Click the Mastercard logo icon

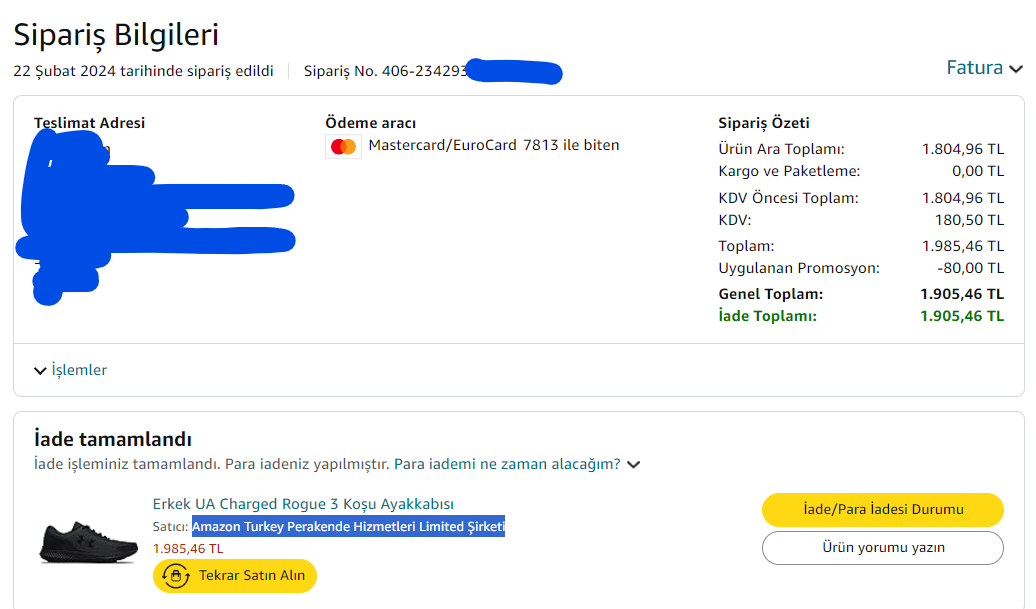click(x=343, y=147)
